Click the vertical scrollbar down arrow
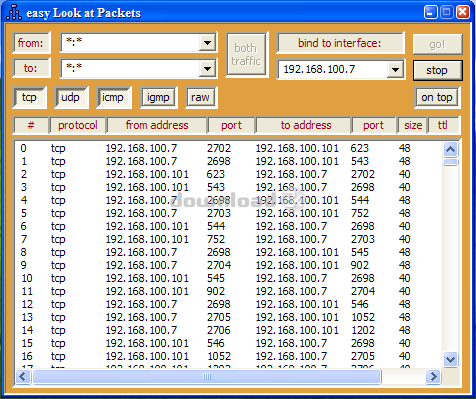 pyautogui.click(x=451, y=359)
